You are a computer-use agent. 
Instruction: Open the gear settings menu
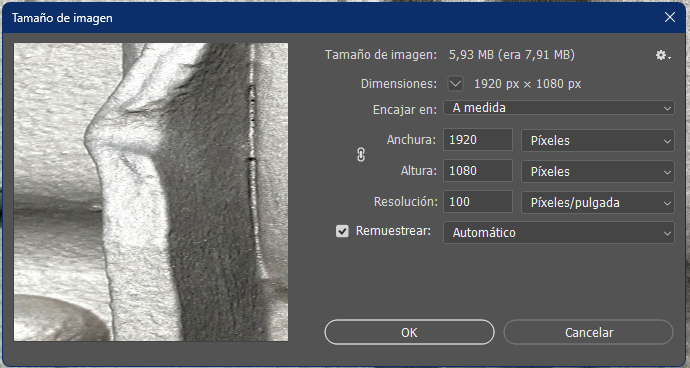[x=663, y=55]
